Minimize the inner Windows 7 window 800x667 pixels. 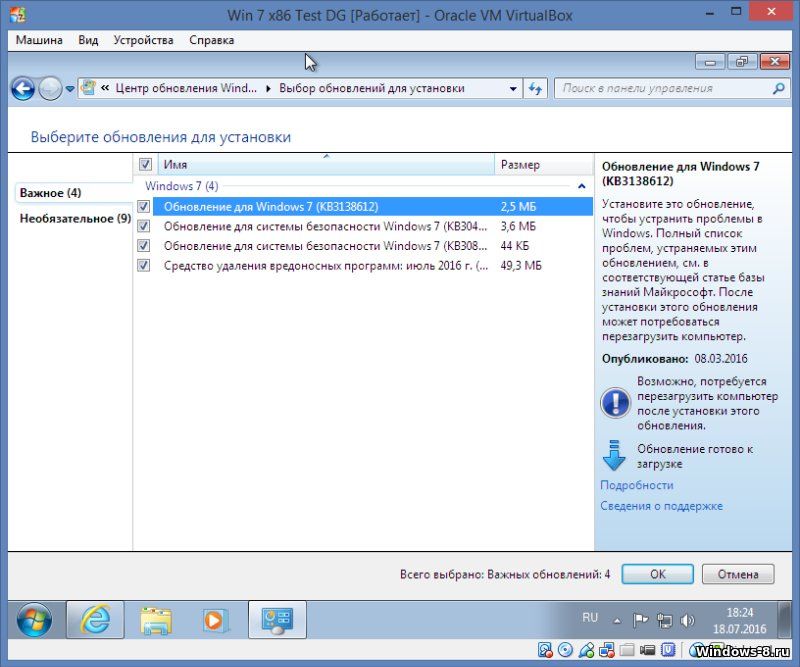click(x=710, y=62)
